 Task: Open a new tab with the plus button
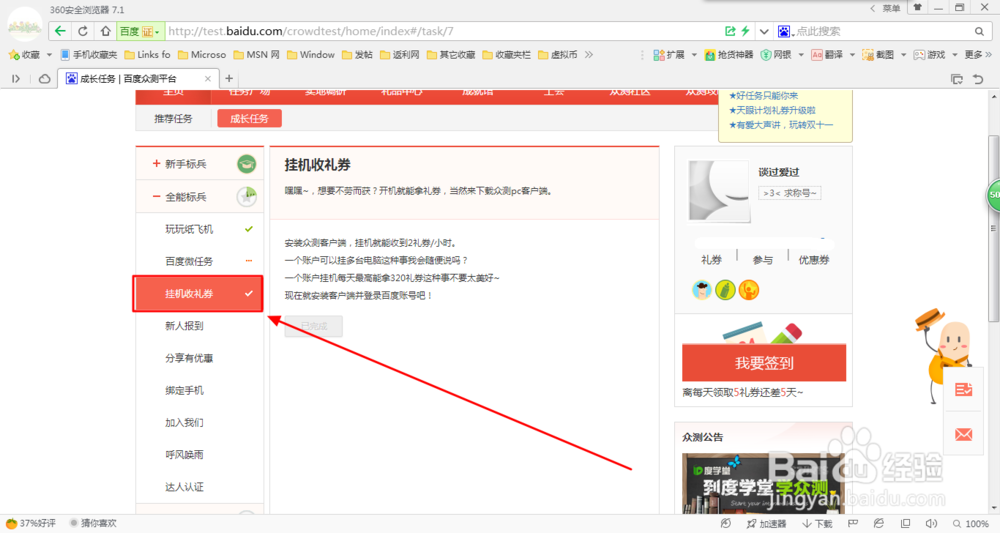coord(229,78)
